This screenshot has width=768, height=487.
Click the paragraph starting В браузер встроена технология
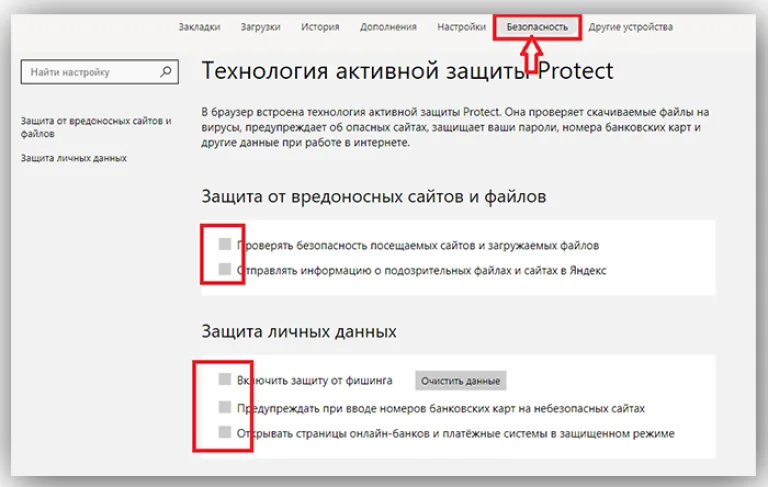tap(455, 127)
